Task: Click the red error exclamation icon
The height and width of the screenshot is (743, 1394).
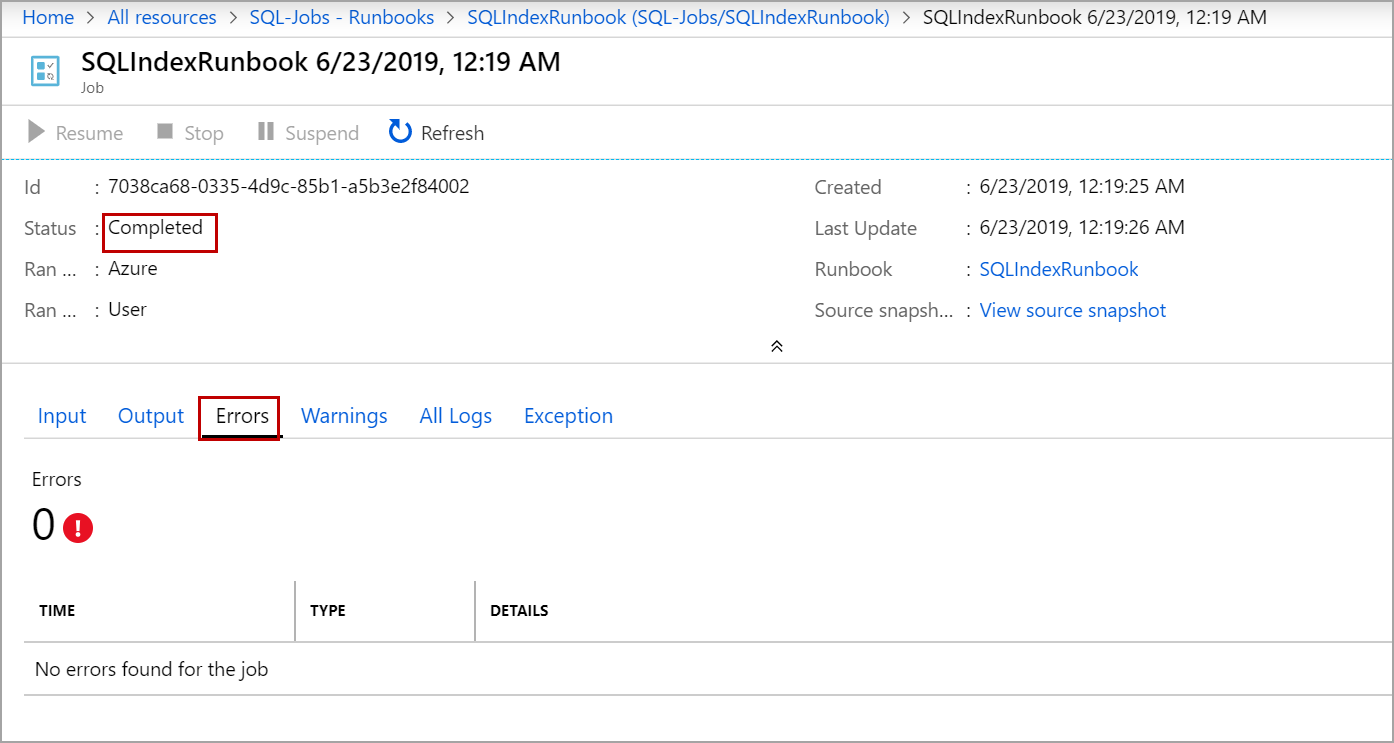Action: click(x=78, y=528)
